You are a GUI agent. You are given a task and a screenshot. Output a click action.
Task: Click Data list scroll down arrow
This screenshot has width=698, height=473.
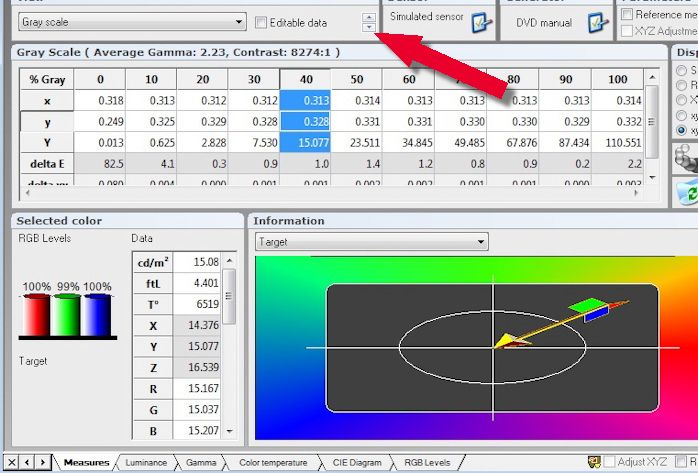229,431
